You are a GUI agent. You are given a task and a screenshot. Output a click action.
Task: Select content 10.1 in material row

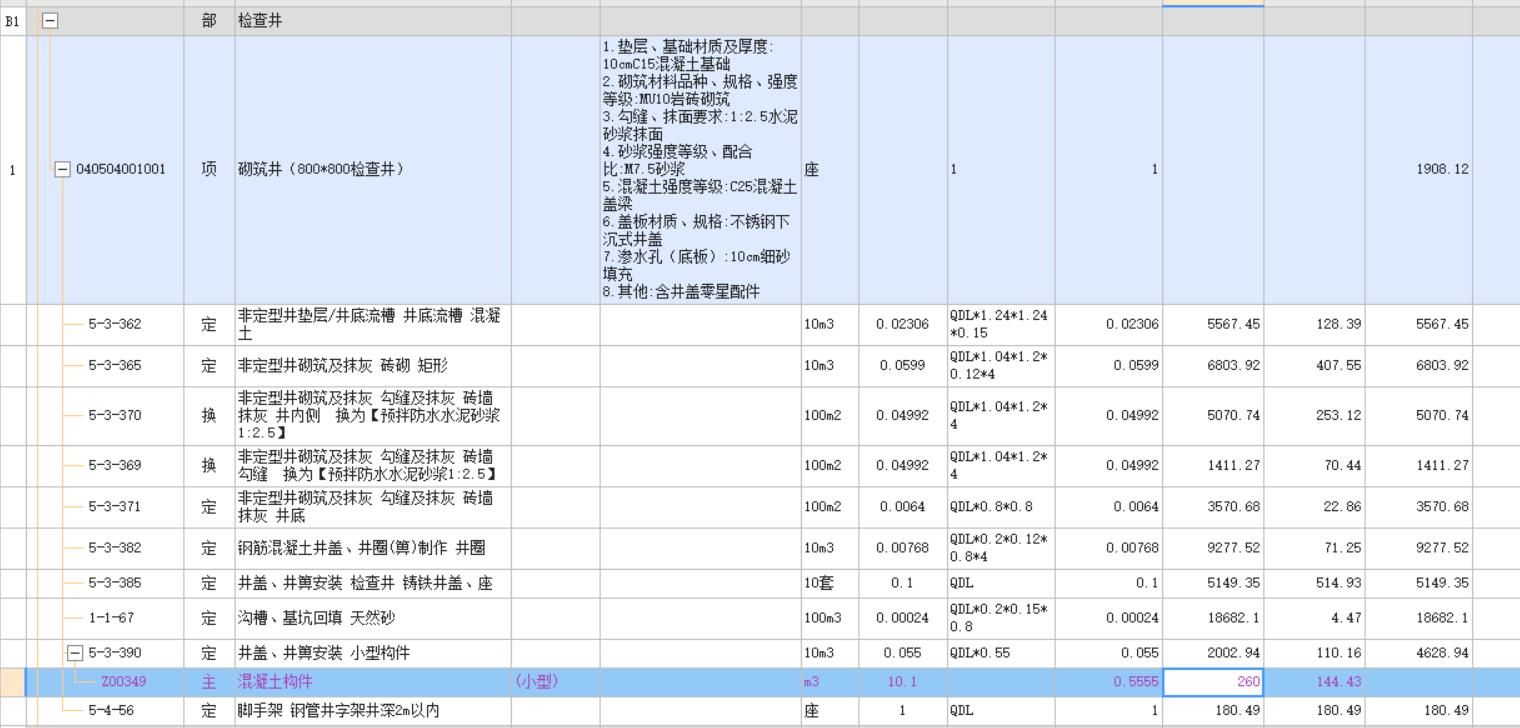902,682
